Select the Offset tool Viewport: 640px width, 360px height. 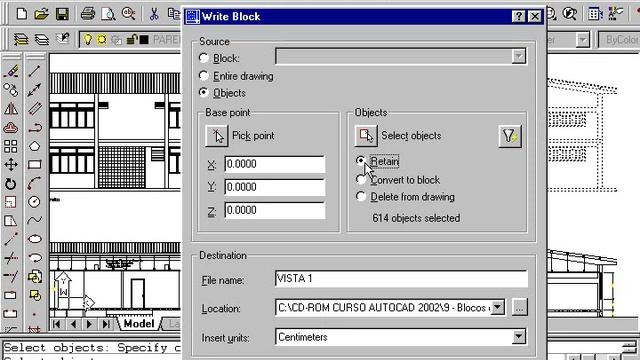(x=11, y=127)
